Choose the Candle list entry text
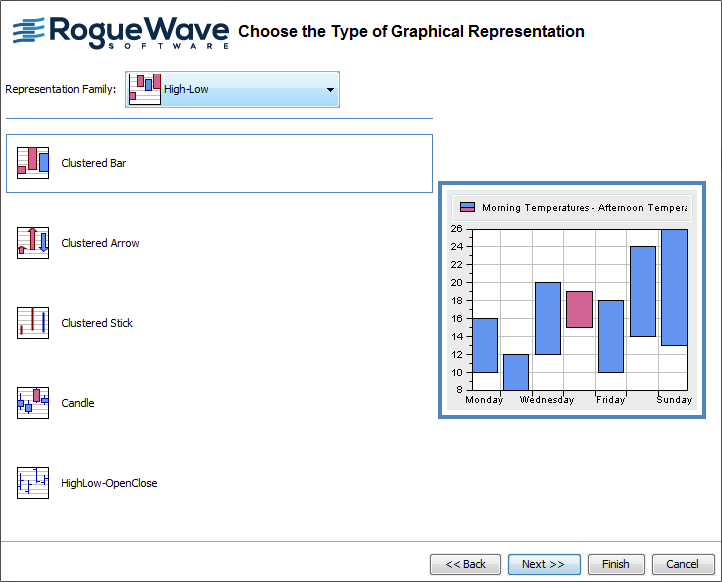The width and height of the screenshot is (722, 582). click(x=78, y=403)
